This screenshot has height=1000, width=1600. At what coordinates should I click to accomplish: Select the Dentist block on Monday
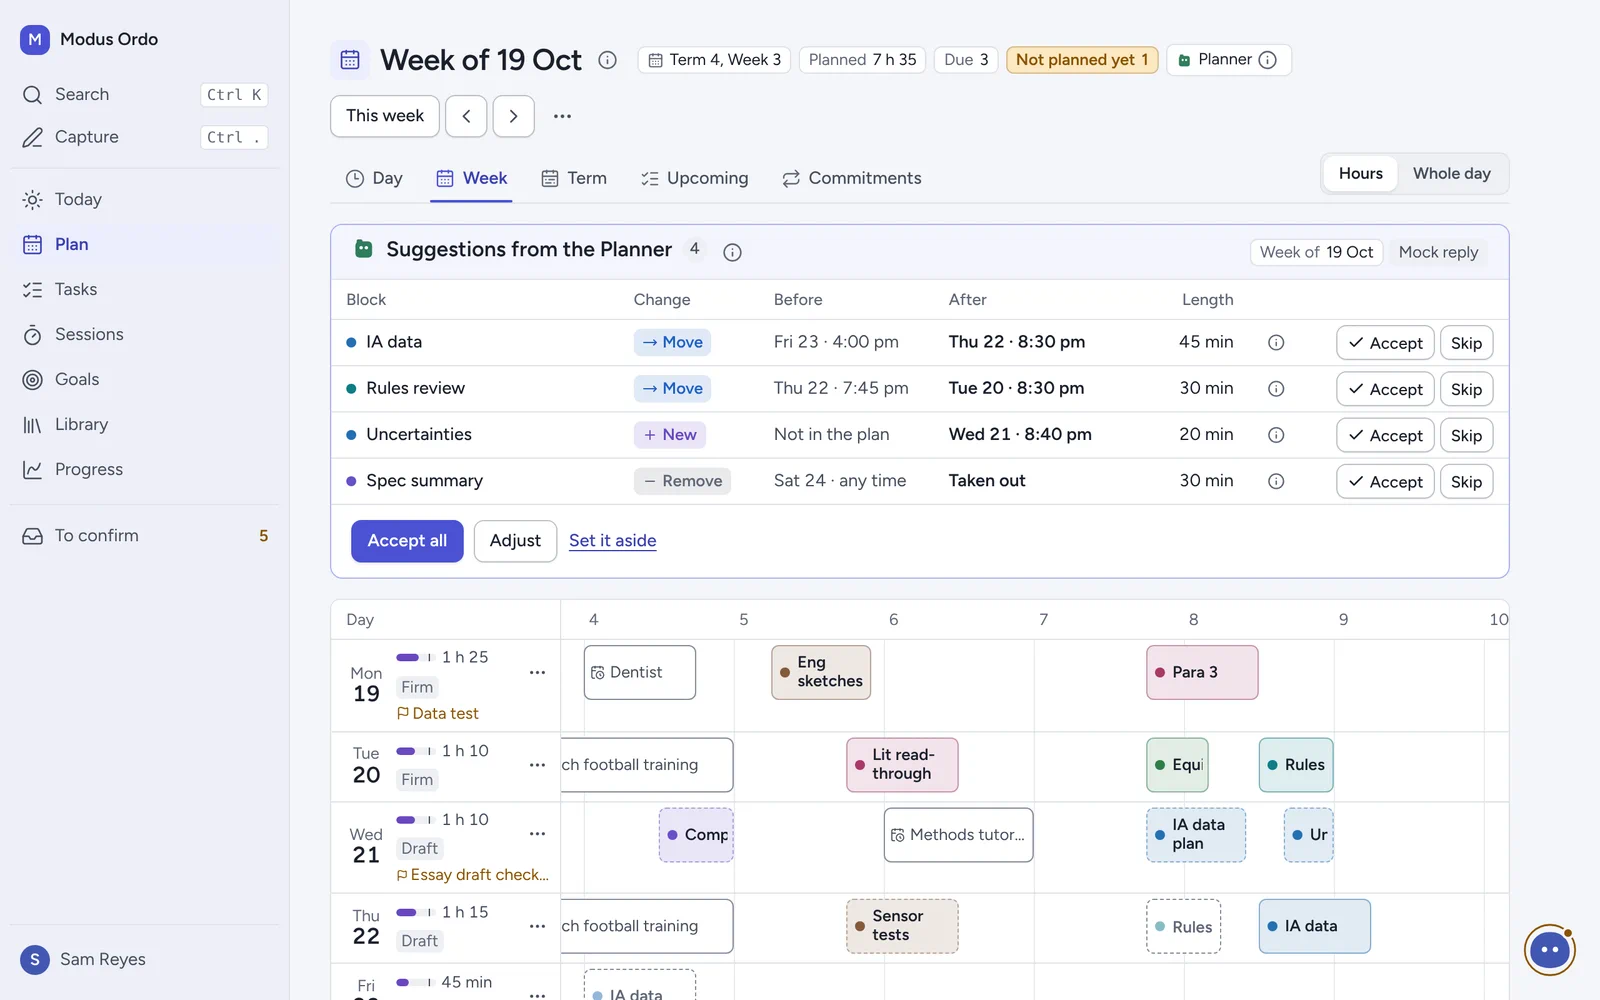point(640,672)
